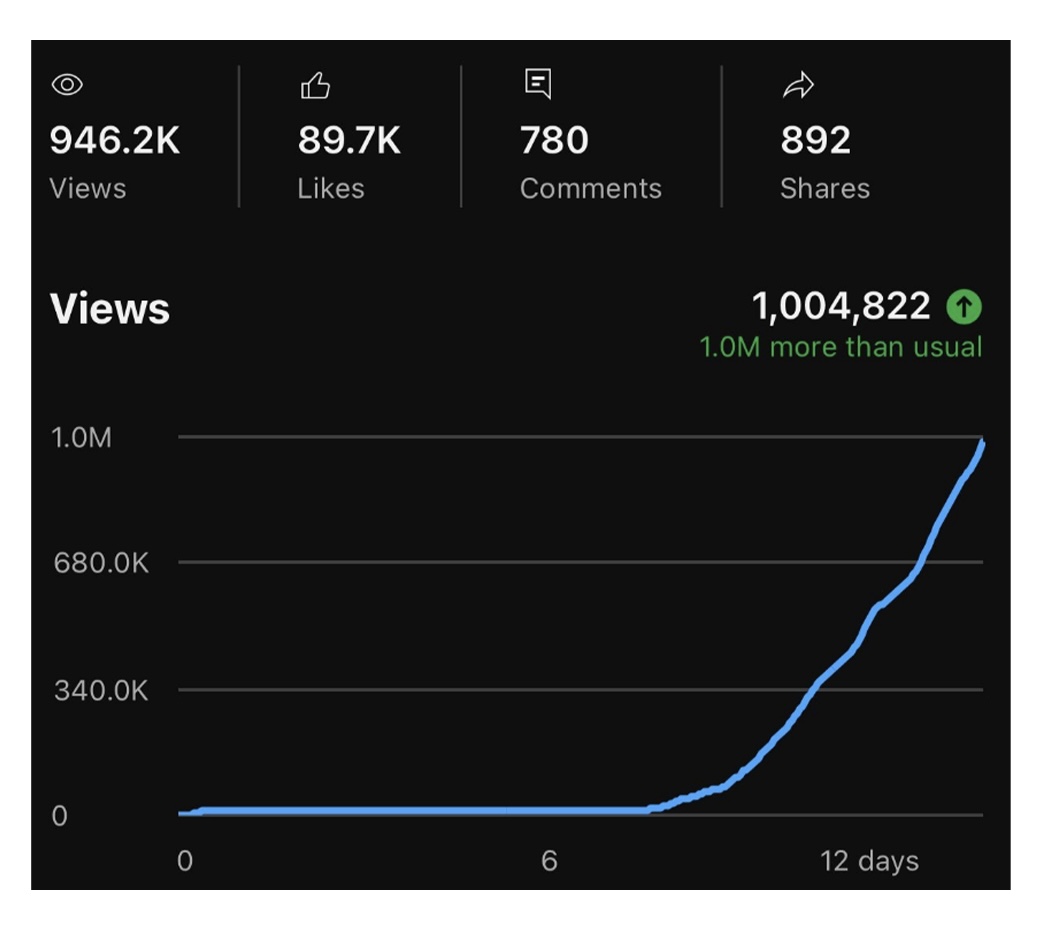The height and width of the screenshot is (925, 1043).
Task: Click the comment bubble icon
Action: click(x=538, y=84)
